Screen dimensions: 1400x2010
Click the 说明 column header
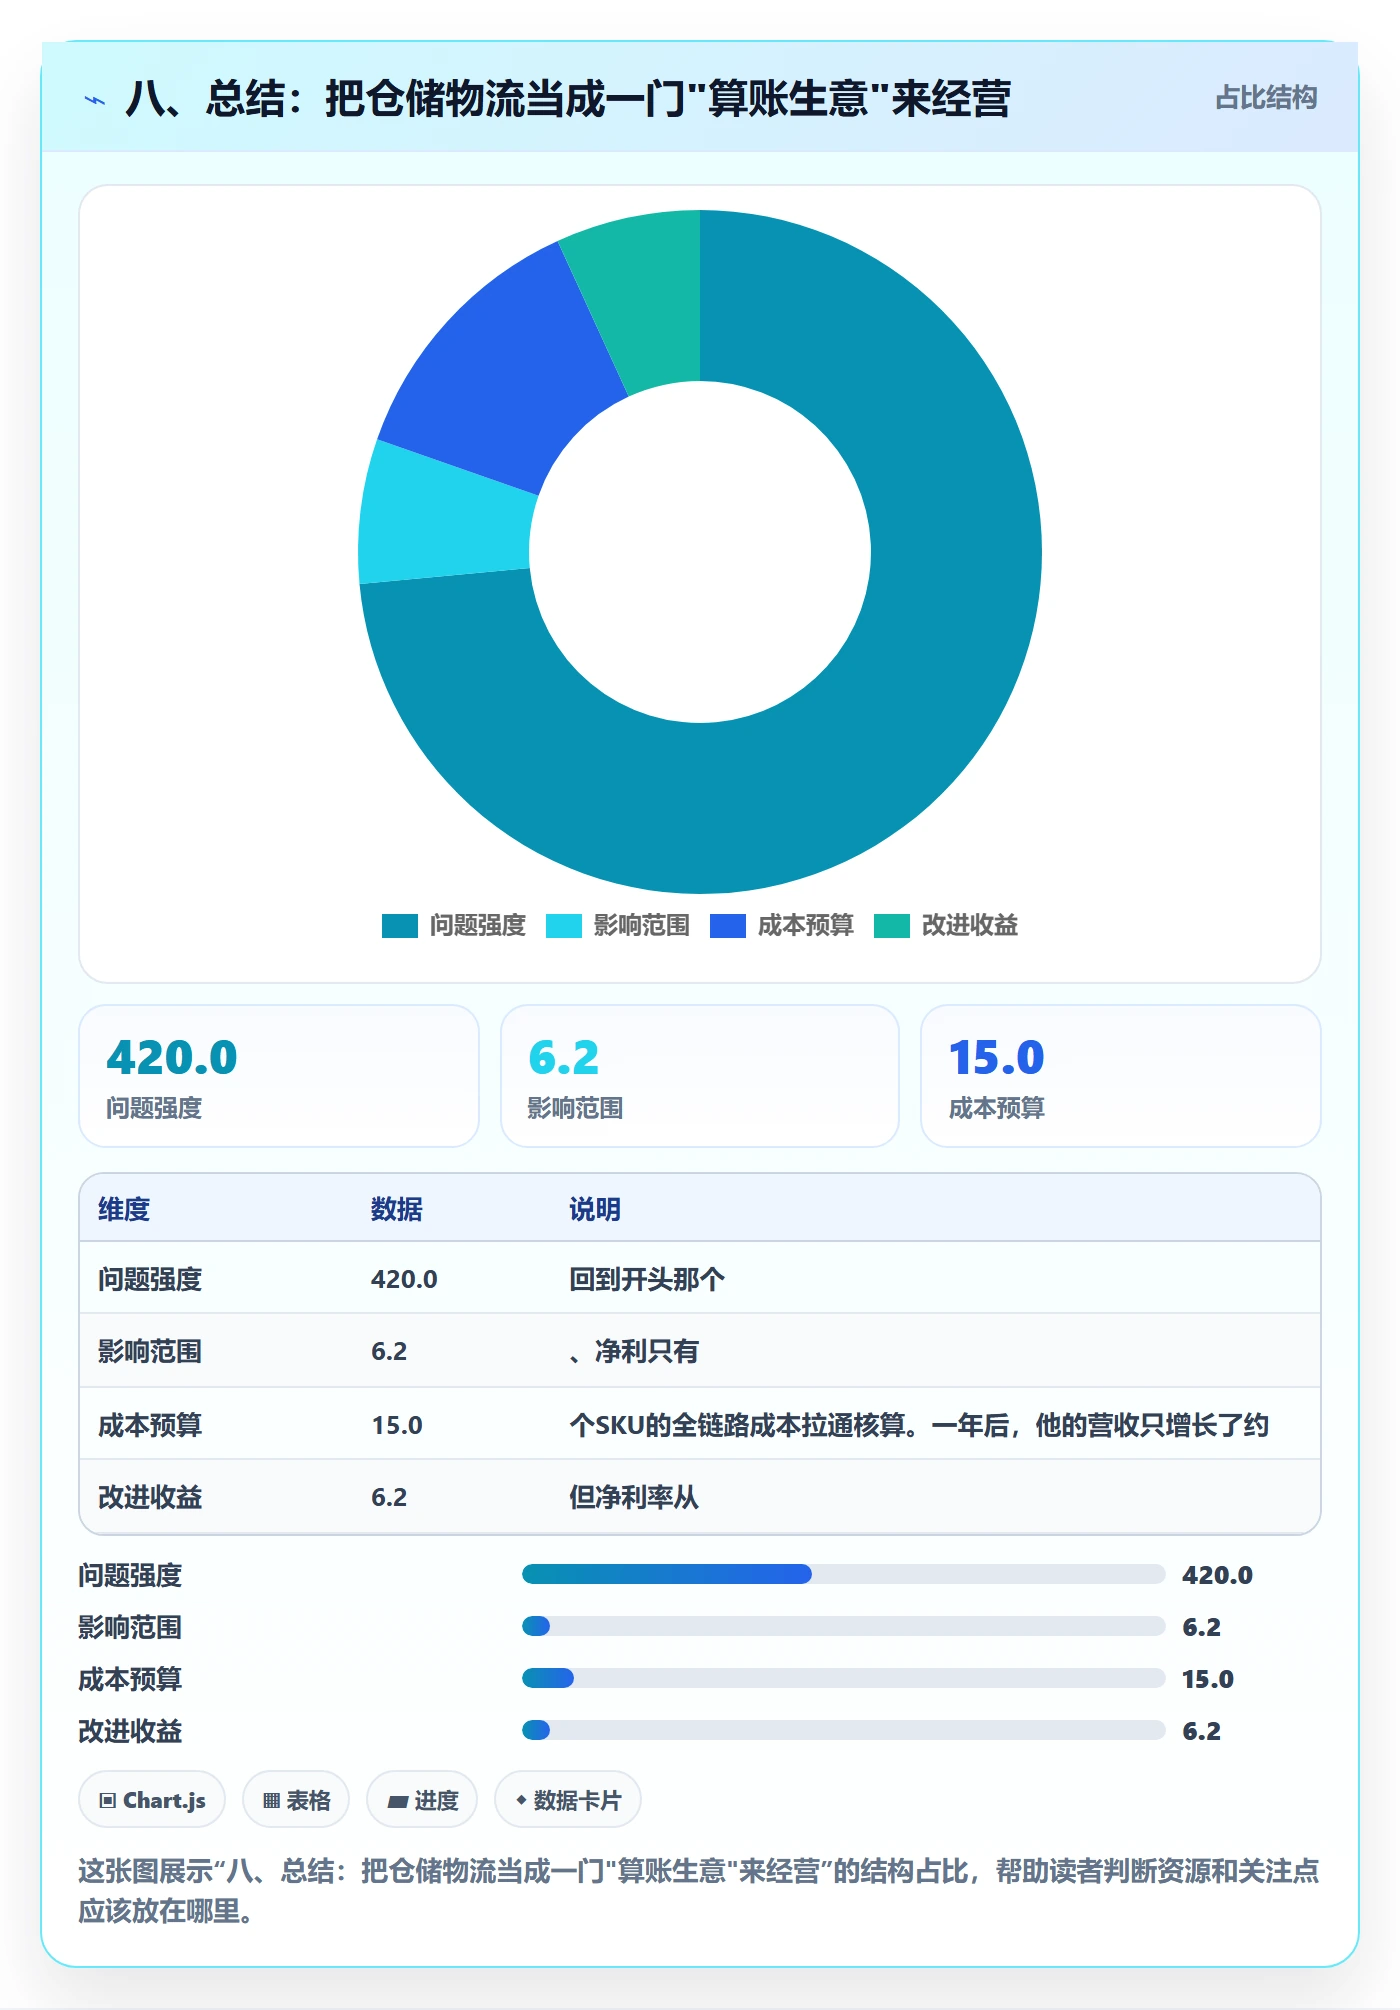pos(595,1209)
